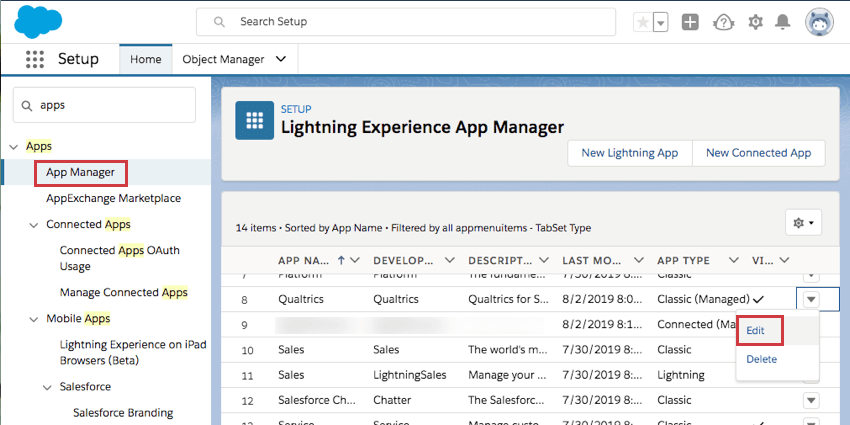
Task: Open Salesforce Help question mark icon
Action: point(723,22)
